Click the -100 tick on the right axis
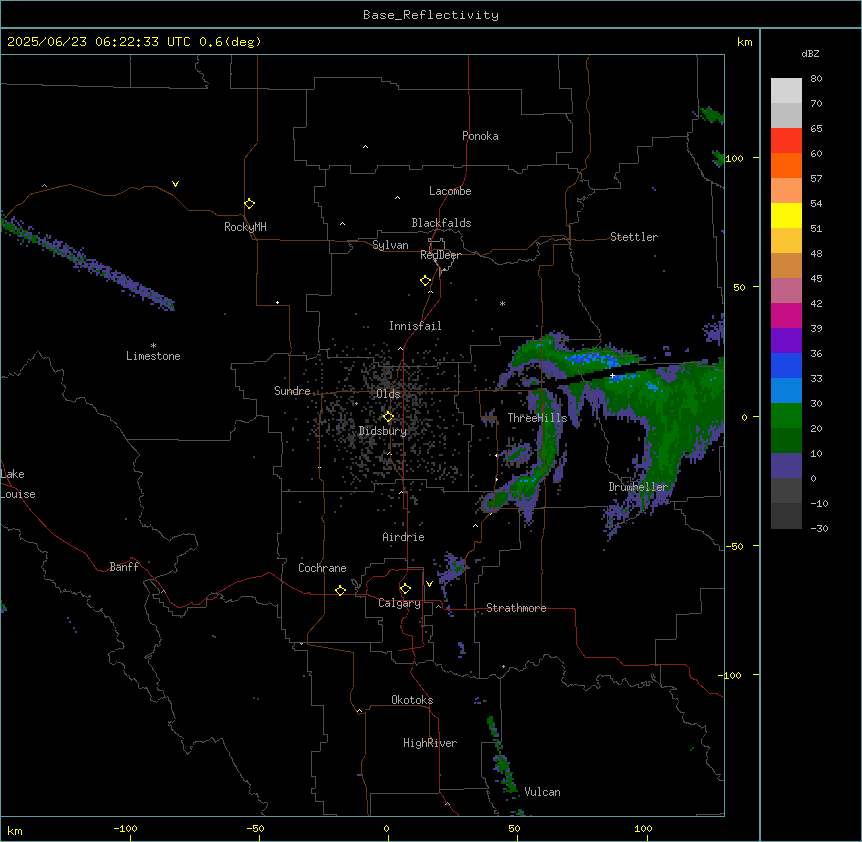The image size is (862, 842). click(x=730, y=675)
